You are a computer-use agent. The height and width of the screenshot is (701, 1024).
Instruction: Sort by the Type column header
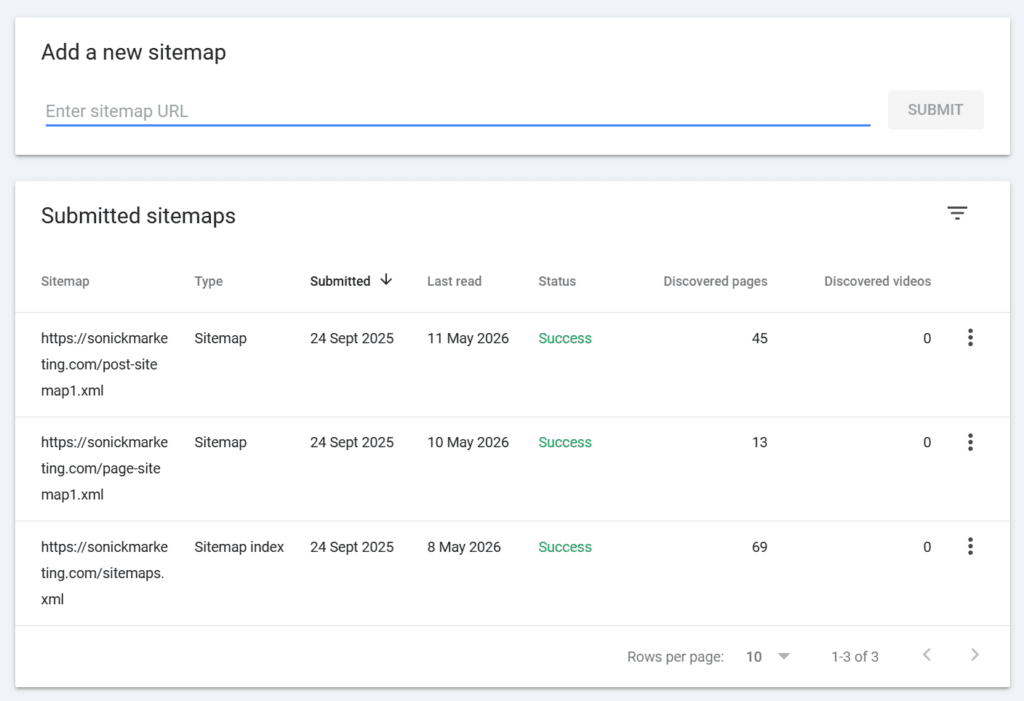click(208, 282)
